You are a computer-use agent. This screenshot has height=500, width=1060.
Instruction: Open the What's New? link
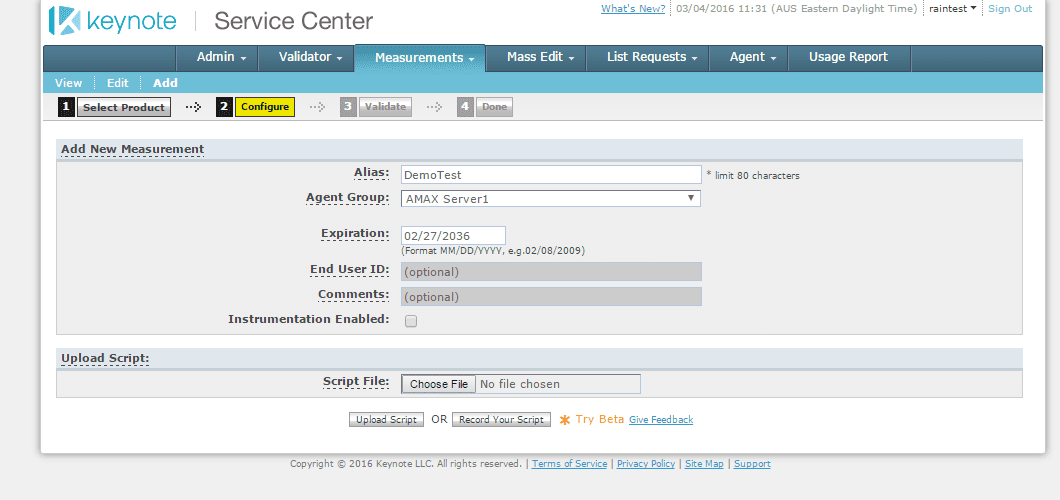[x=633, y=9]
